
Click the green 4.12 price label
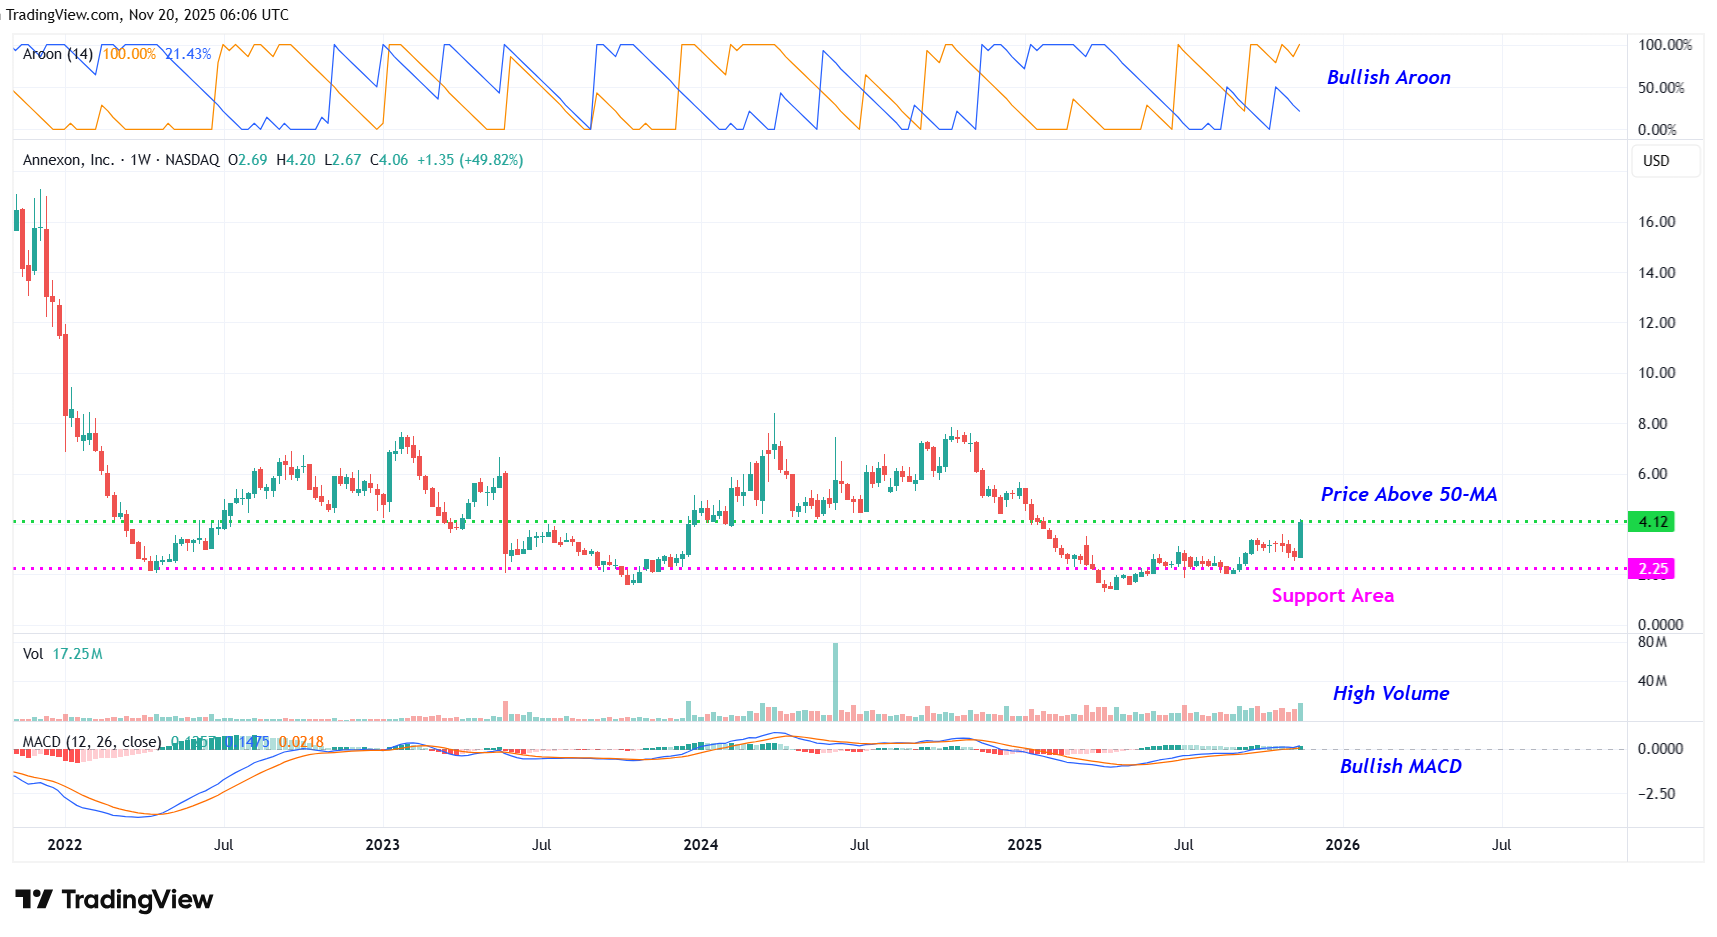(1652, 522)
